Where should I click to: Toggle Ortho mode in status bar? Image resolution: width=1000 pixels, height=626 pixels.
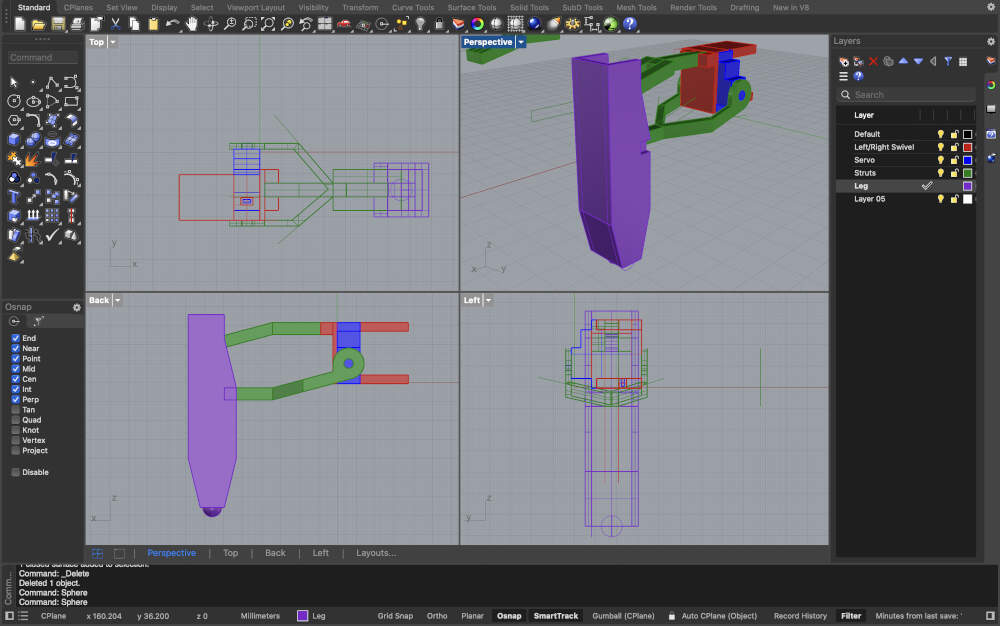click(x=437, y=616)
